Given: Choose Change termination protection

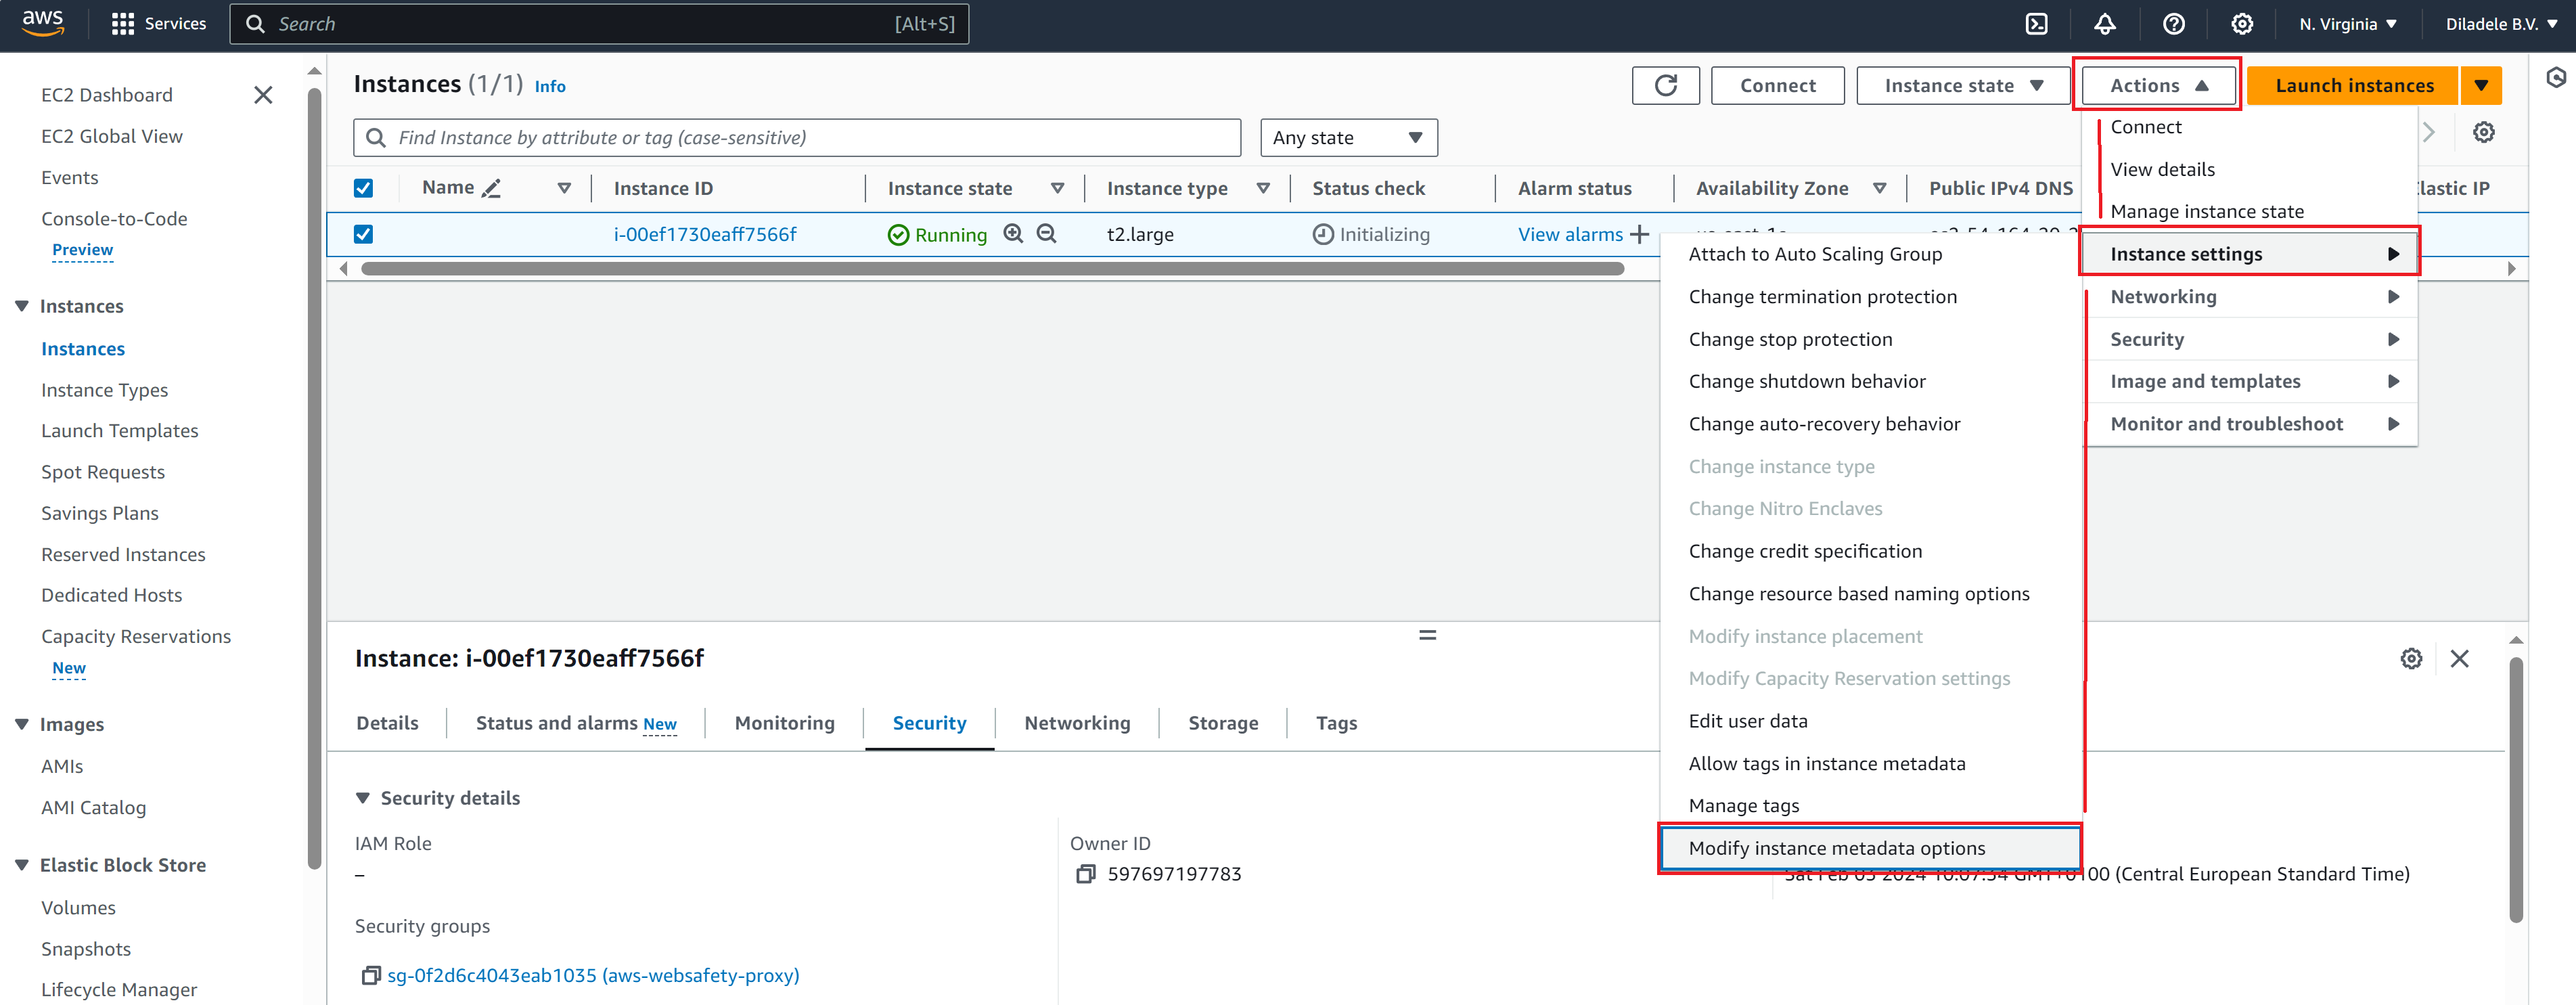Looking at the screenshot, I should click(1822, 297).
